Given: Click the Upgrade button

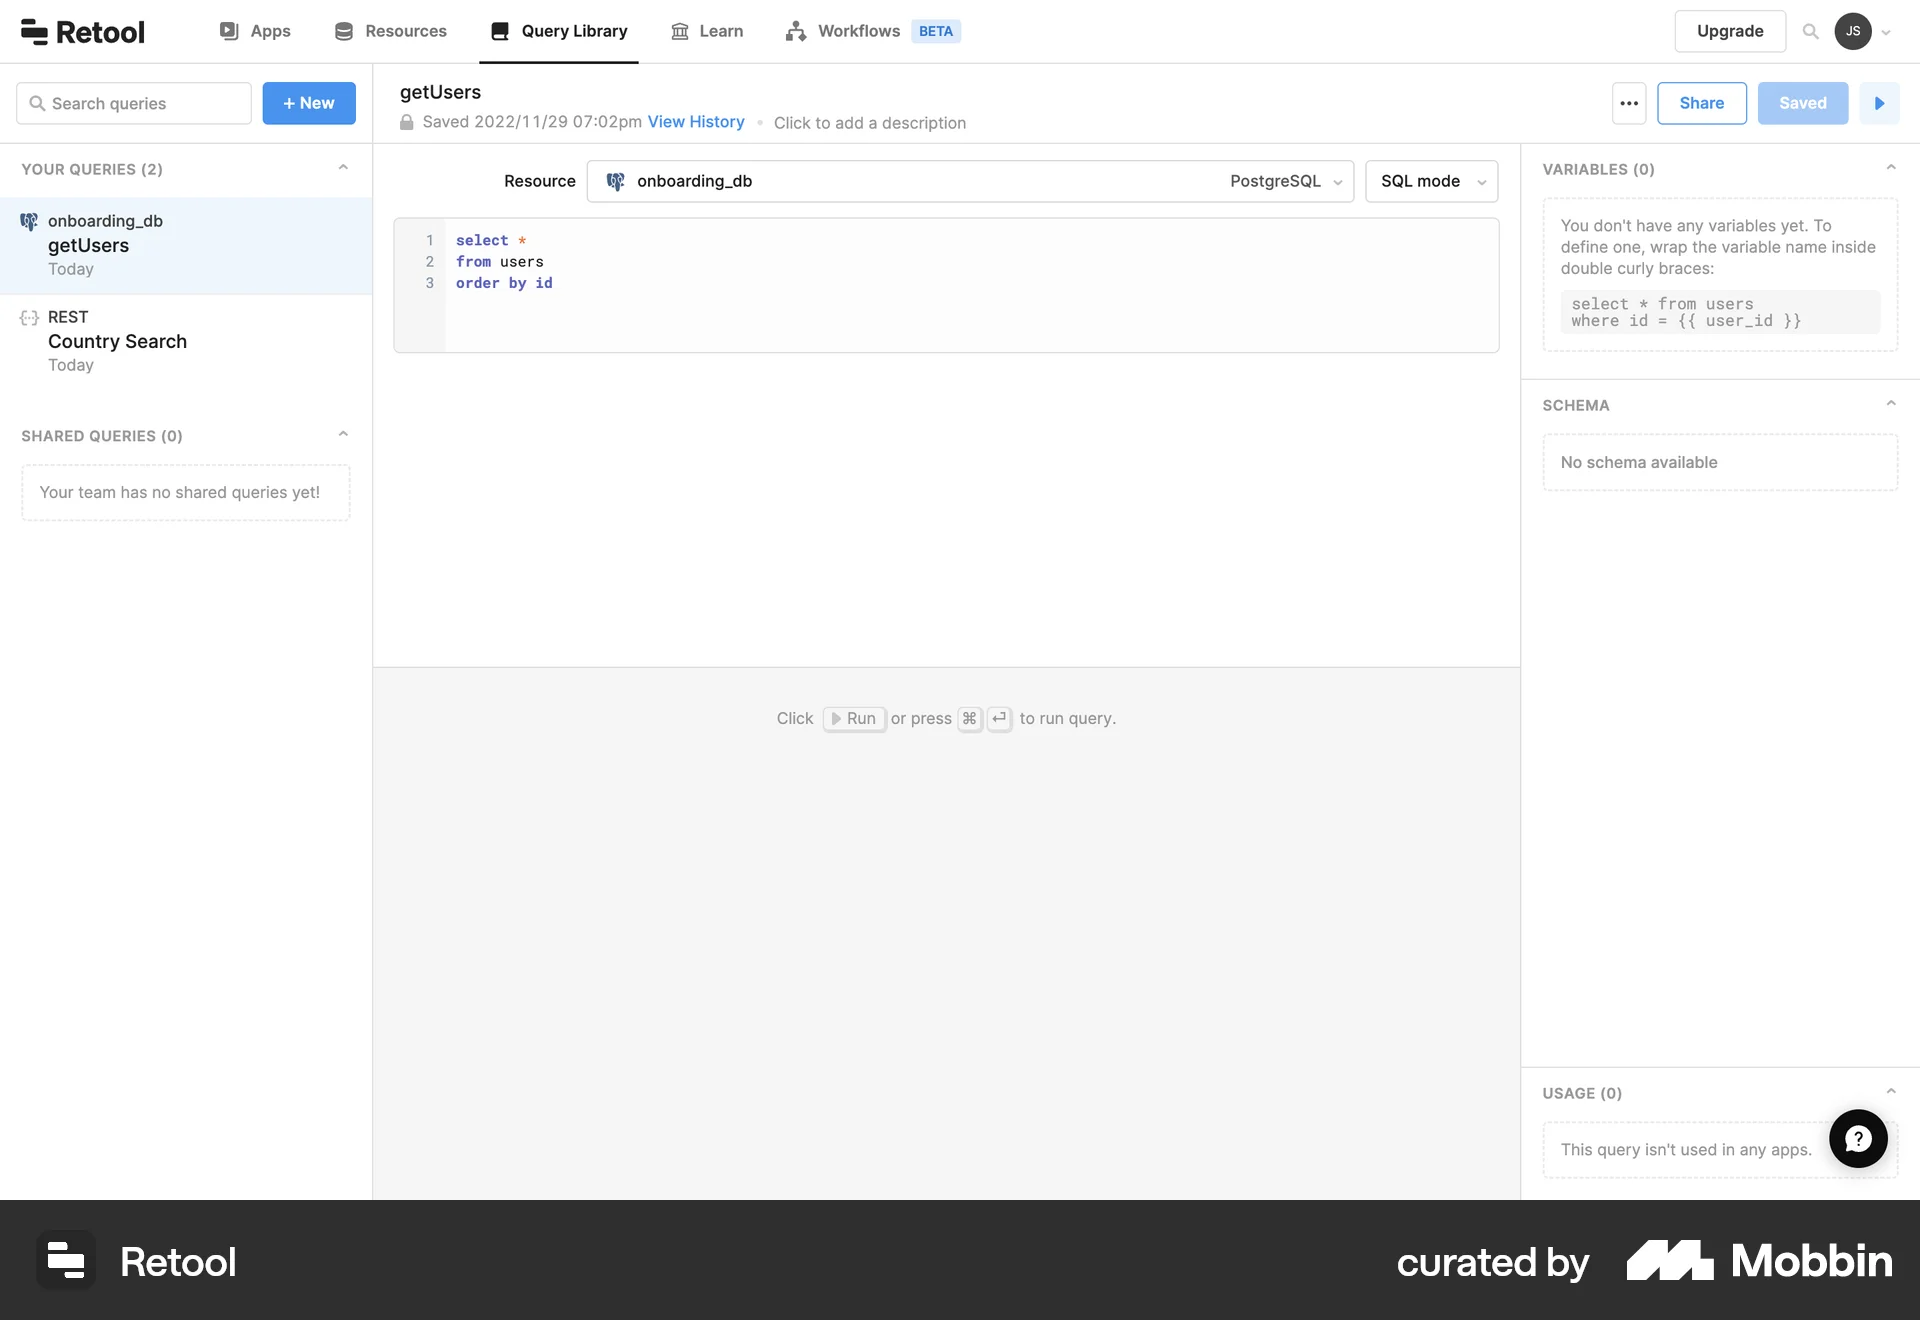Looking at the screenshot, I should pyautogui.click(x=1730, y=31).
